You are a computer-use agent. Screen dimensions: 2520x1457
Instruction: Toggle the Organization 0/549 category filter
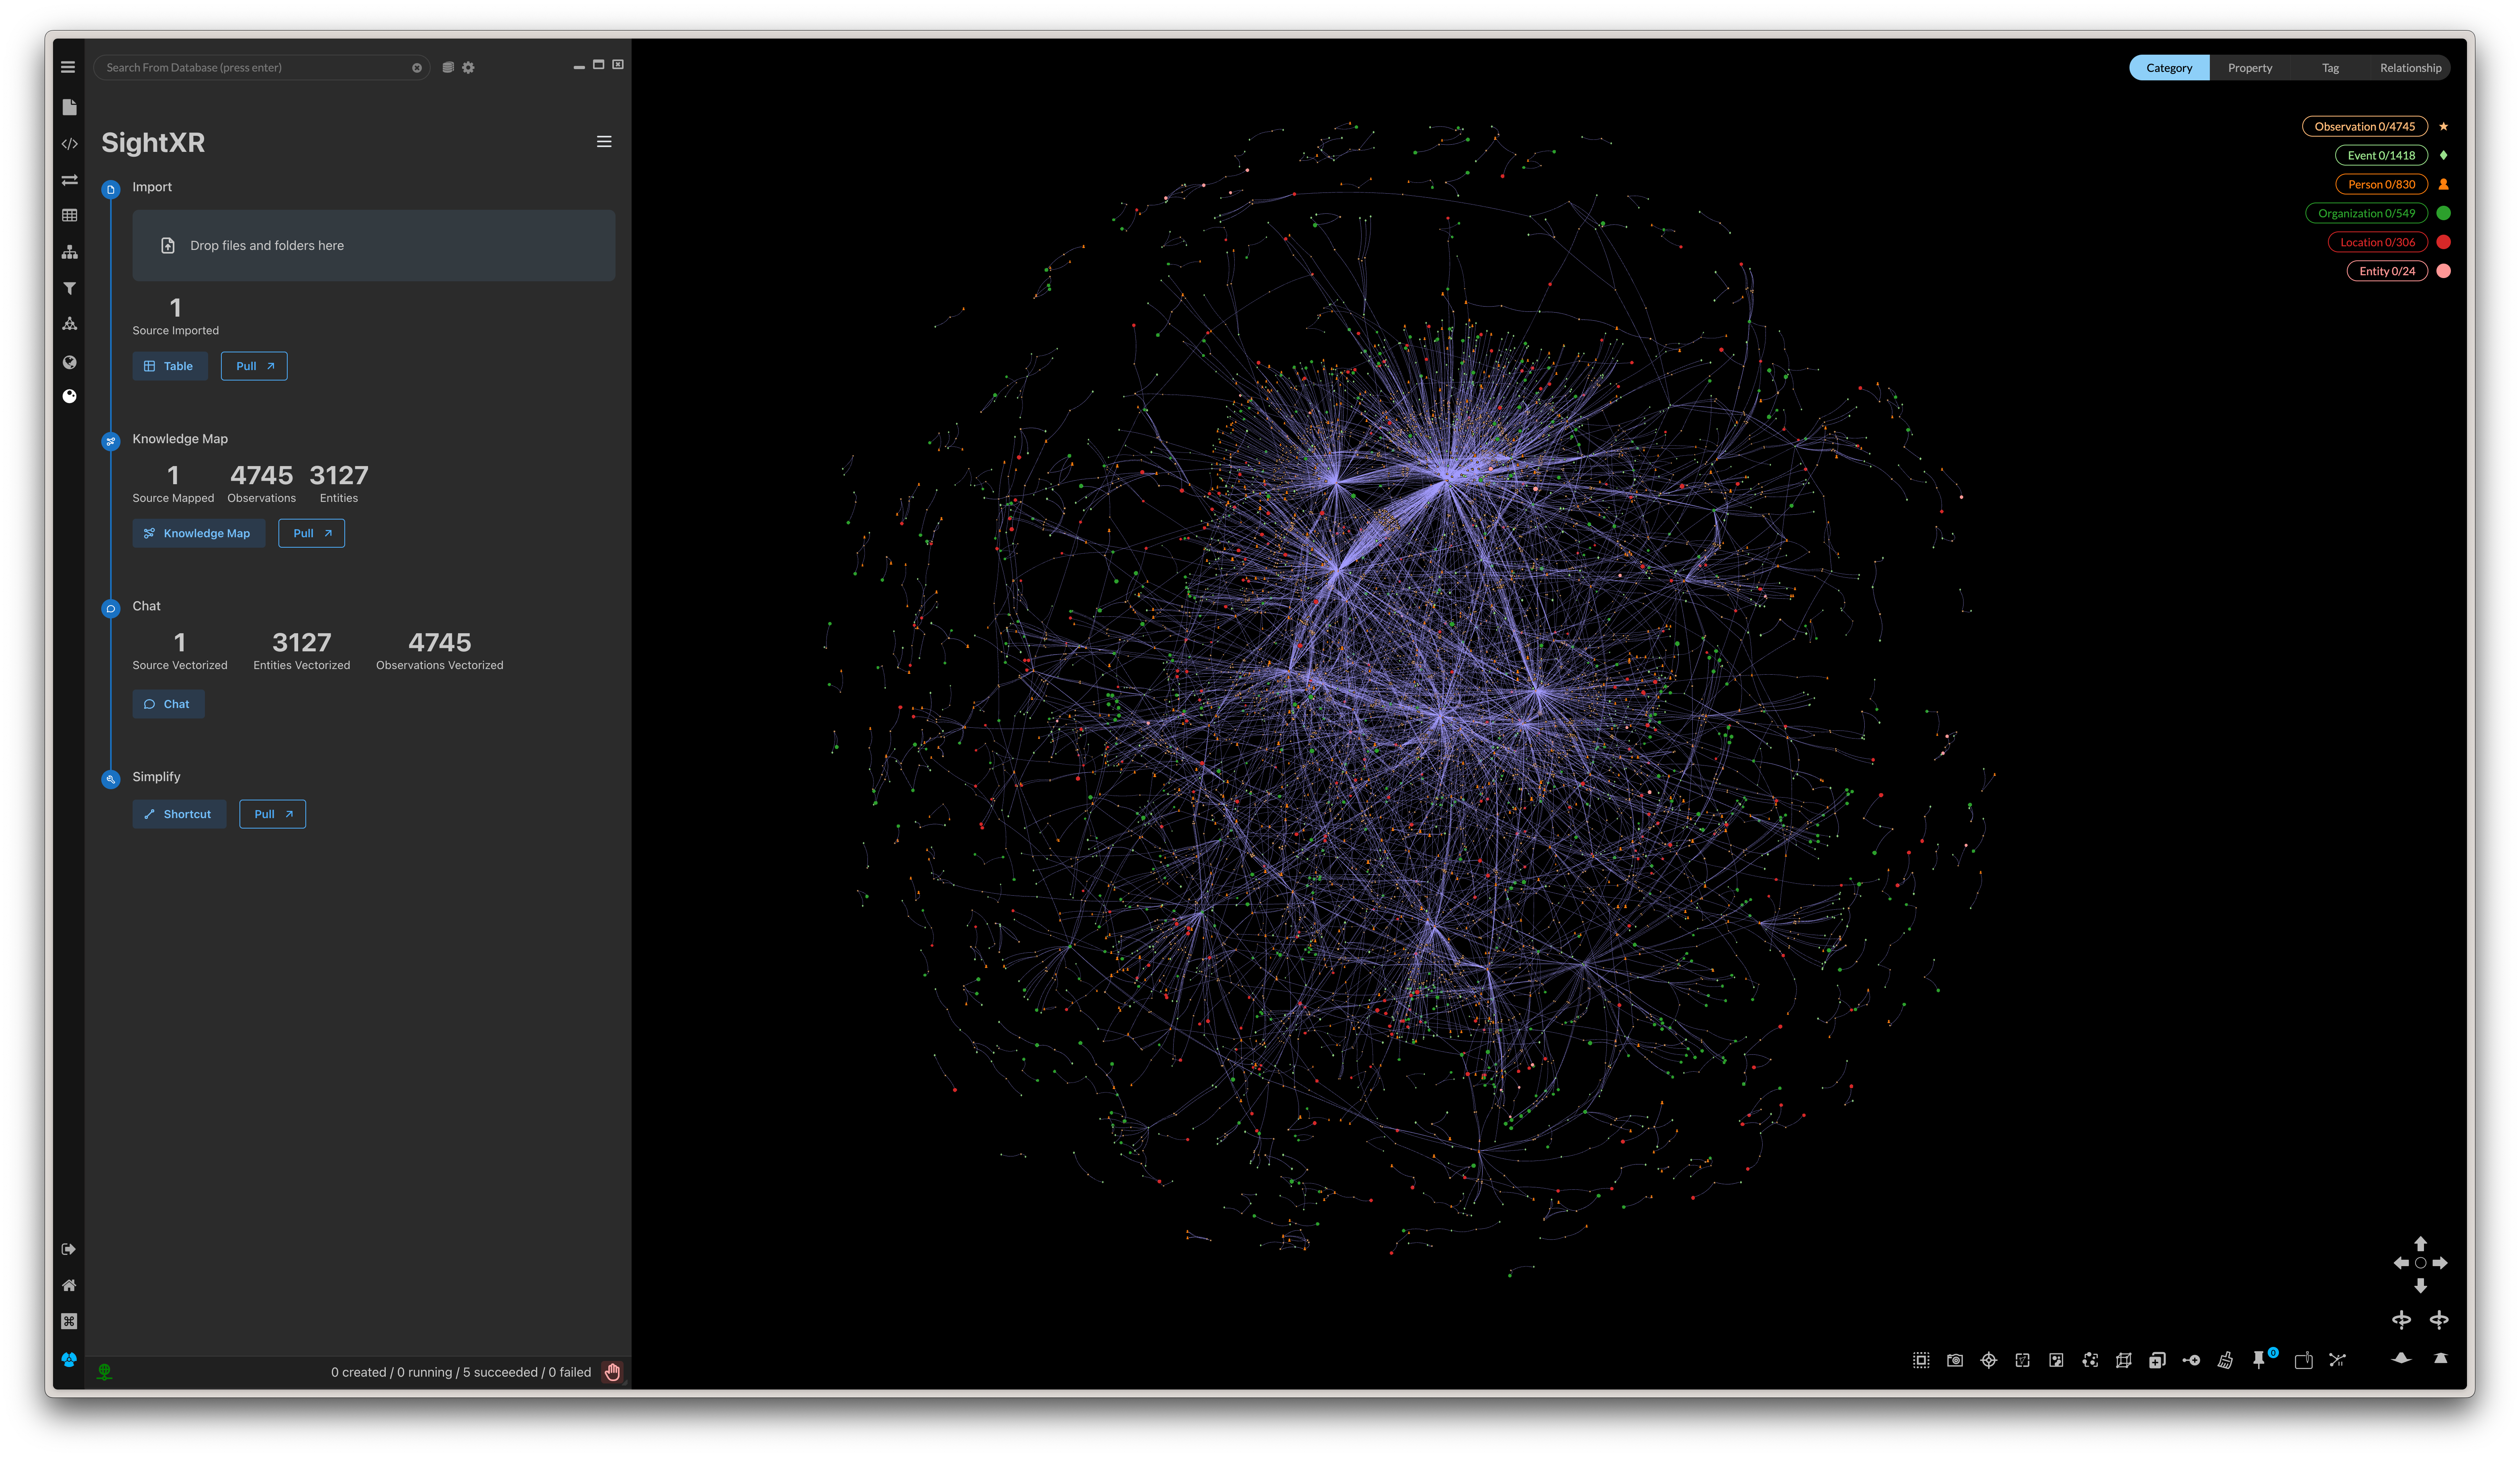click(2366, 213)
